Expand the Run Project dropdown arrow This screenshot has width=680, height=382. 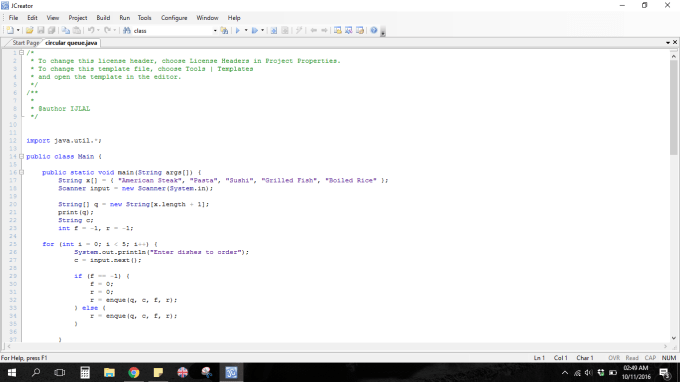[246, 30]
